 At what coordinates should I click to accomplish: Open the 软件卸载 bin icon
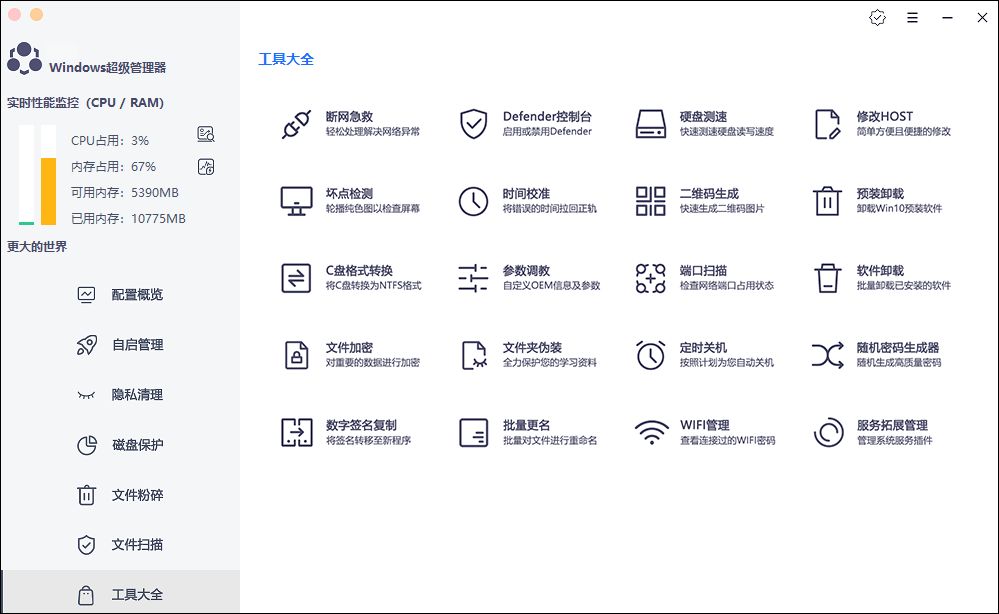(x=828, y=278)
